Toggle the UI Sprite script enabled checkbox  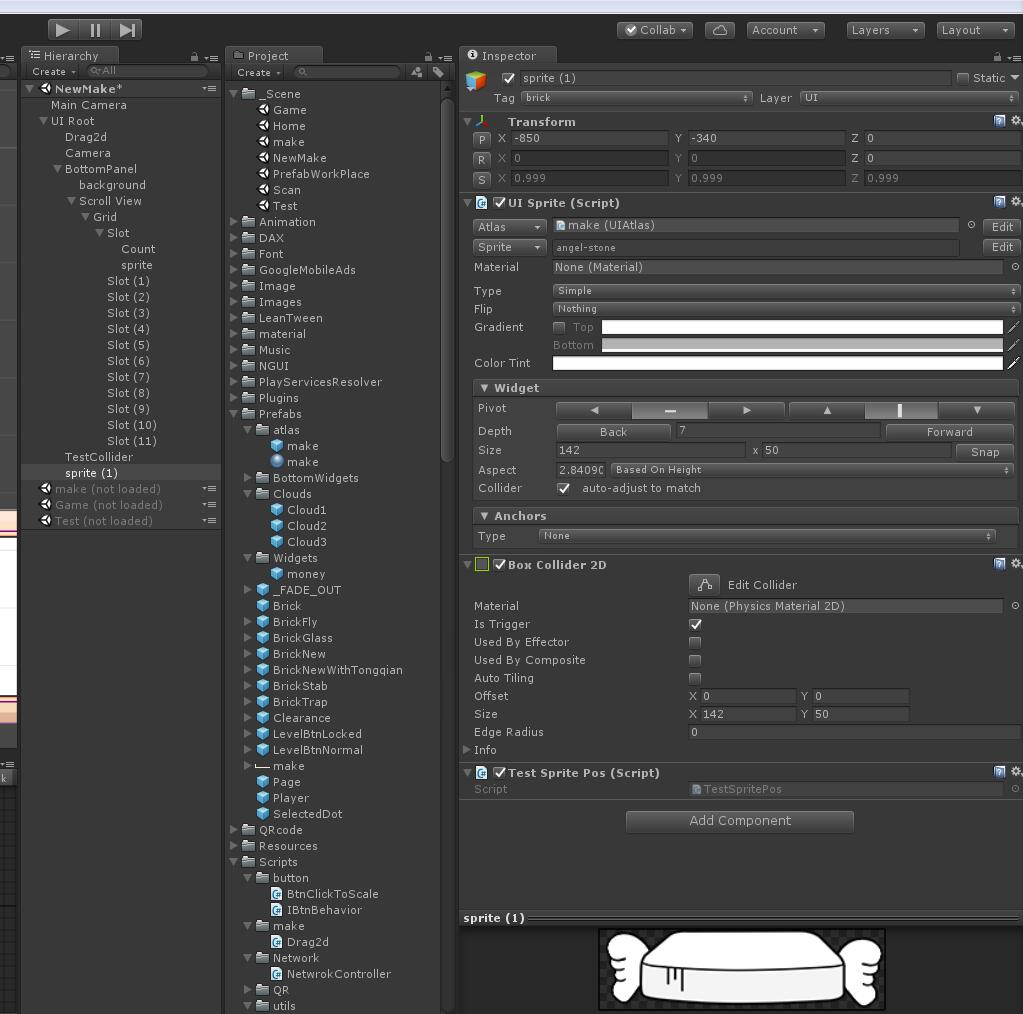click(500, 203)
